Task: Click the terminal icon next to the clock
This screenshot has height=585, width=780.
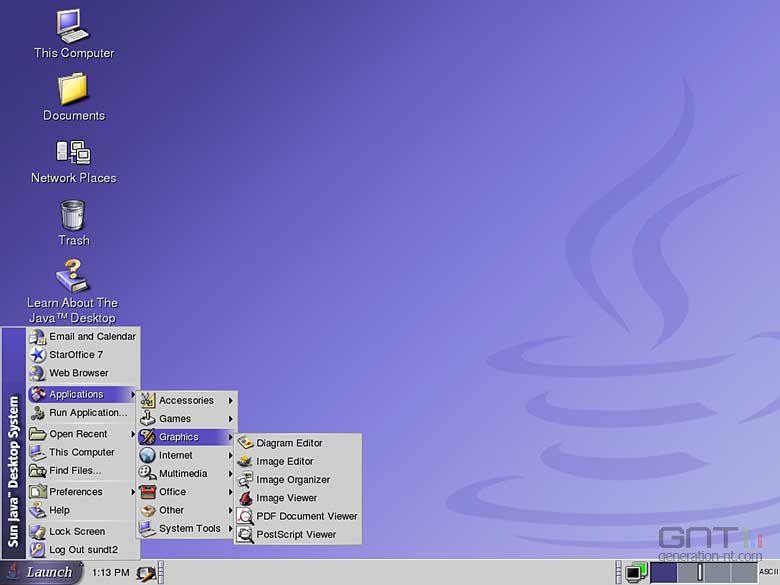Action: (146, 574)
